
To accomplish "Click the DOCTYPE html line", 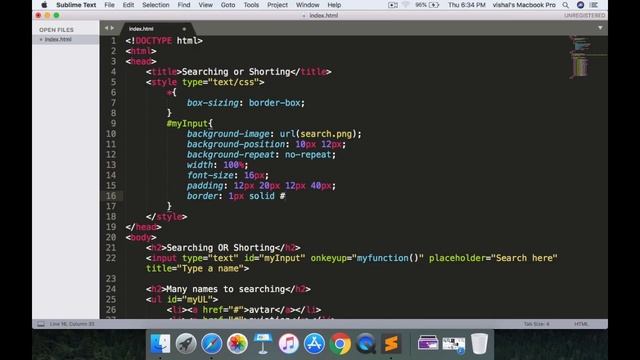I will [164, 41].
